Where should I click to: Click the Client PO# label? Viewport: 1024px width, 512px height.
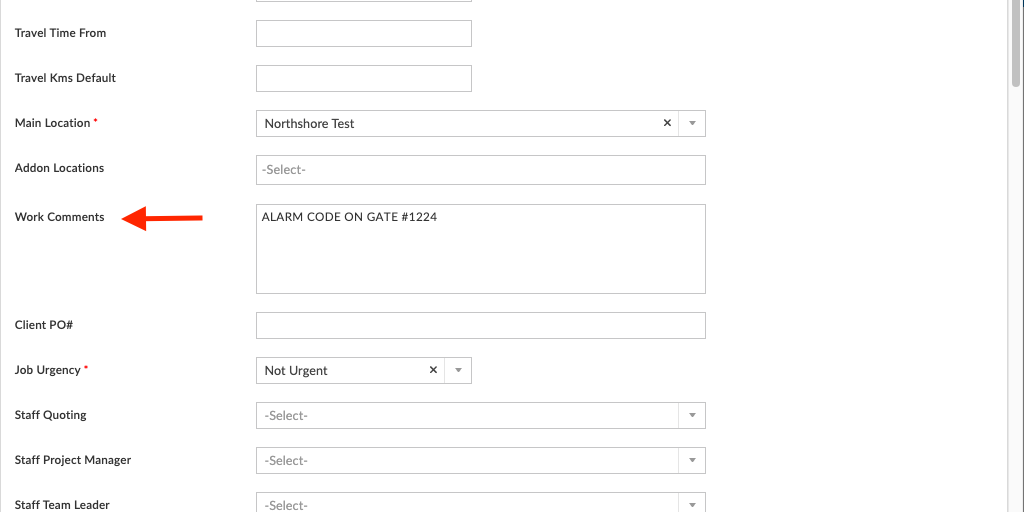pos(44,325)
